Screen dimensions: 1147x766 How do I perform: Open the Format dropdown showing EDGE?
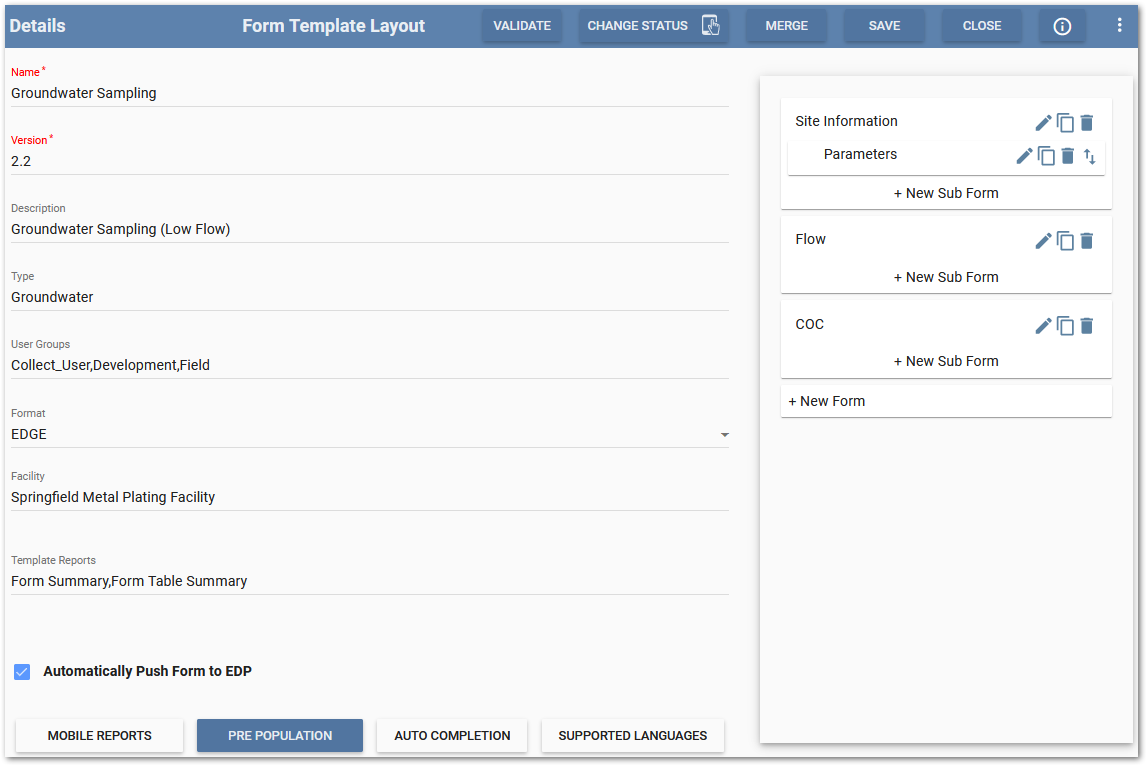pyautogui.click(x=724, y=436)
